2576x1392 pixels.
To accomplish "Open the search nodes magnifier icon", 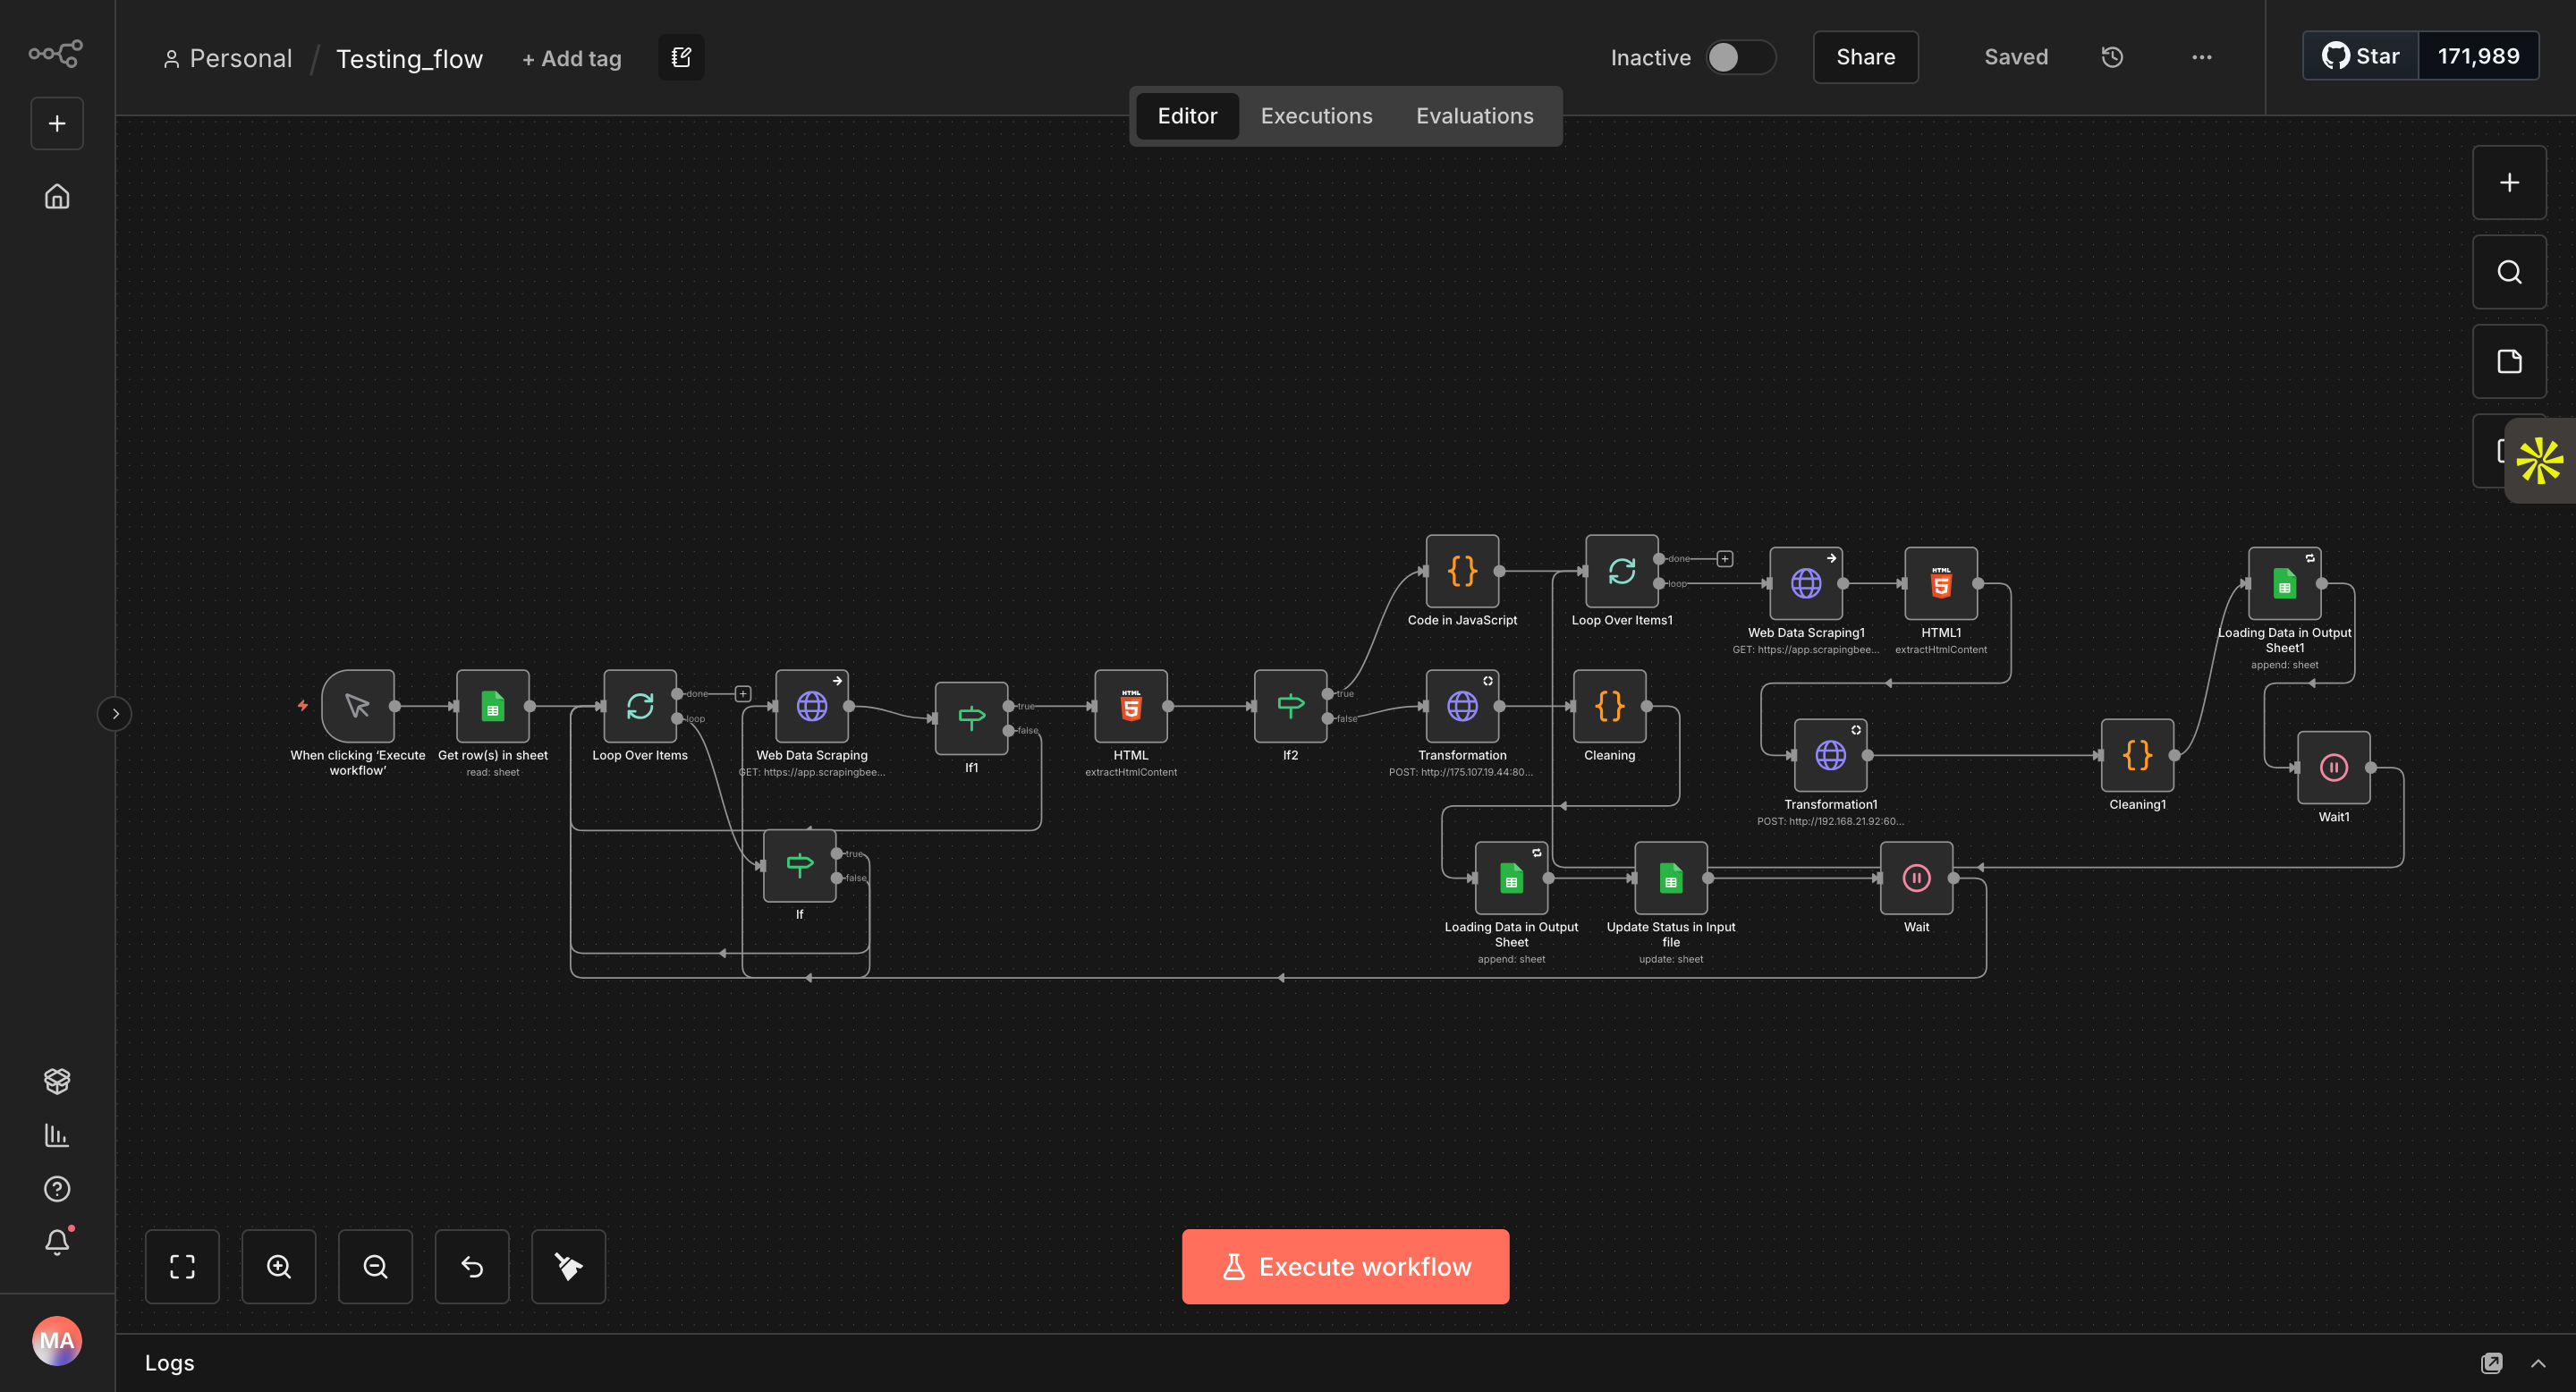I will tap(2508, 272).
